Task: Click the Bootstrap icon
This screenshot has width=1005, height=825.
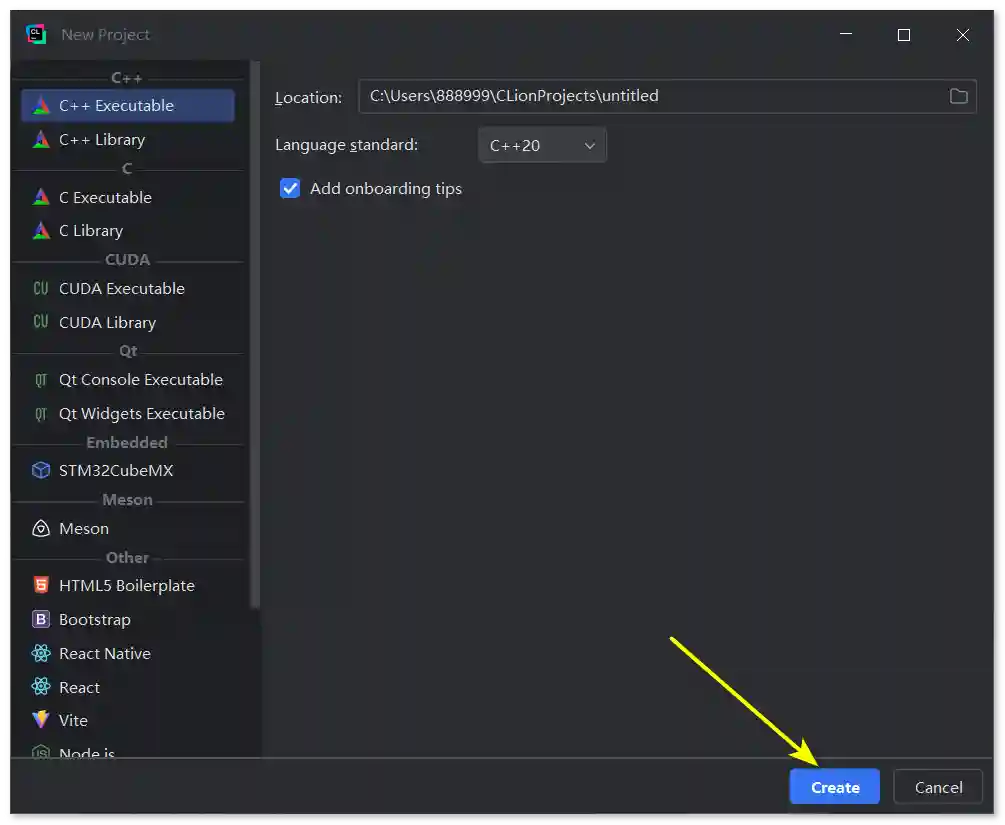Action: point(41,620)
